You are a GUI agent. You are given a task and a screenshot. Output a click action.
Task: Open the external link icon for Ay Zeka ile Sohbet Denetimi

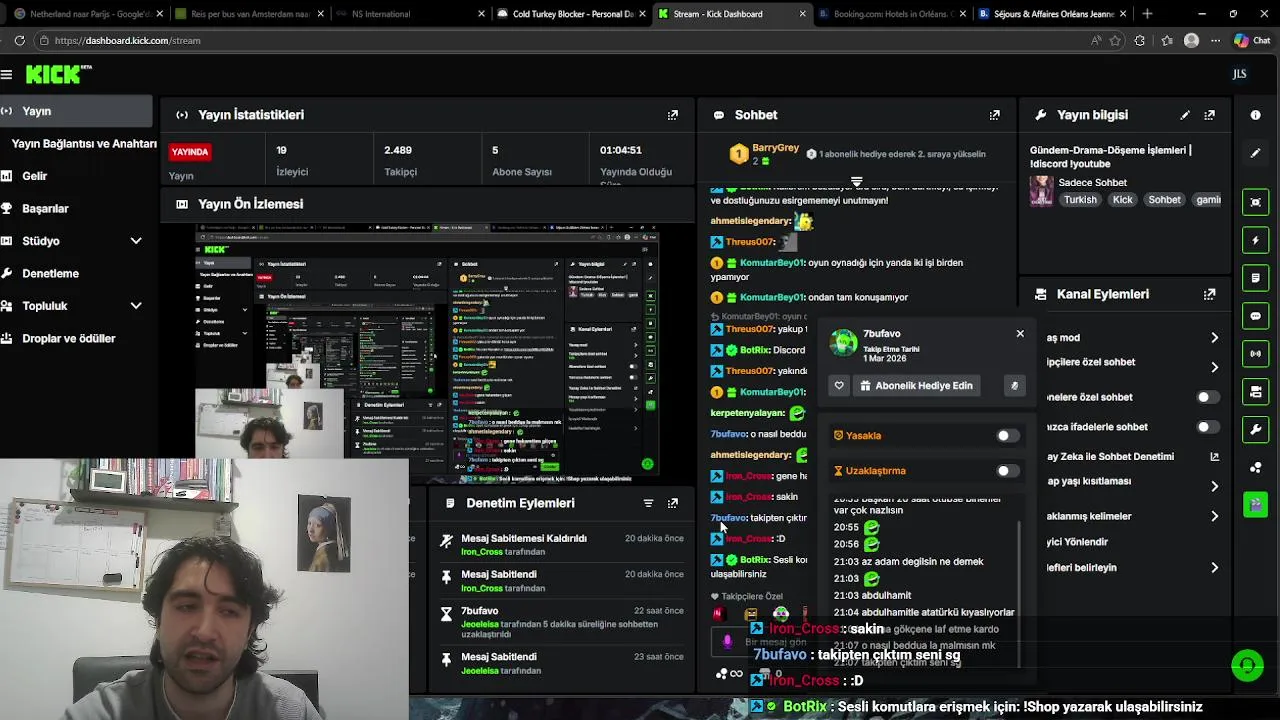[x=1214, y=456]
